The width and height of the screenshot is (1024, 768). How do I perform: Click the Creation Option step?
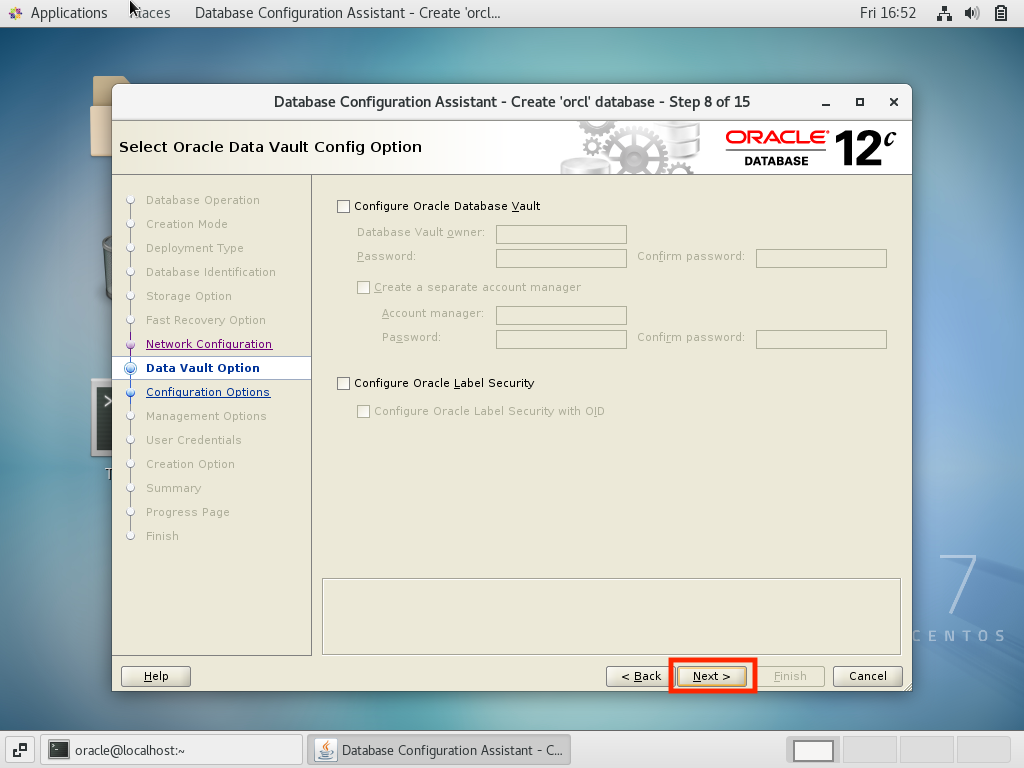click(190, 464)
